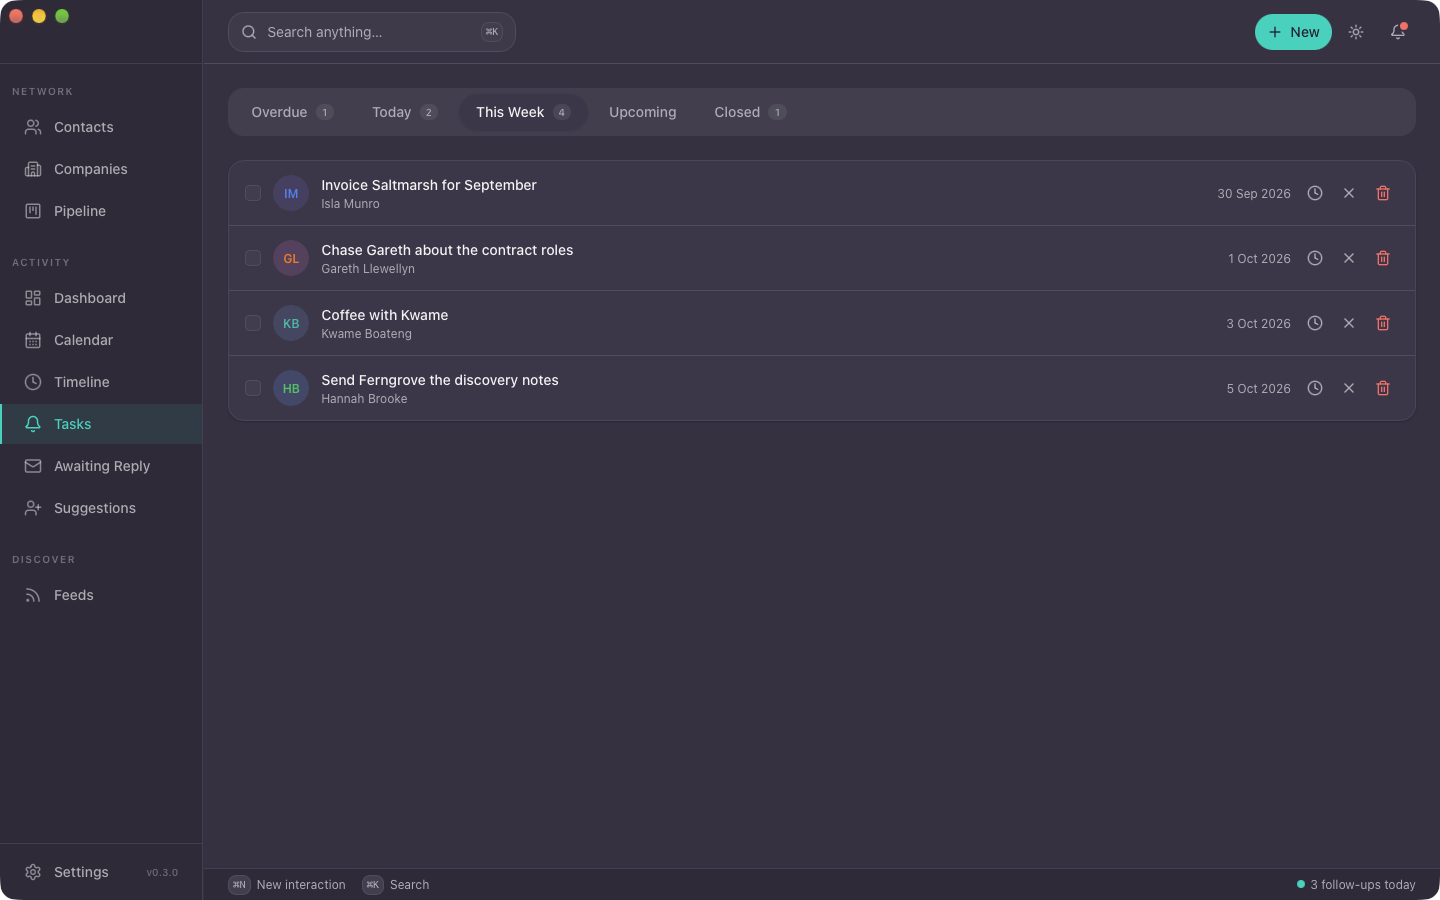Open the Calendar page
Image resolution: width=1440 pixels, height=900 pixels.
[101, 340]
